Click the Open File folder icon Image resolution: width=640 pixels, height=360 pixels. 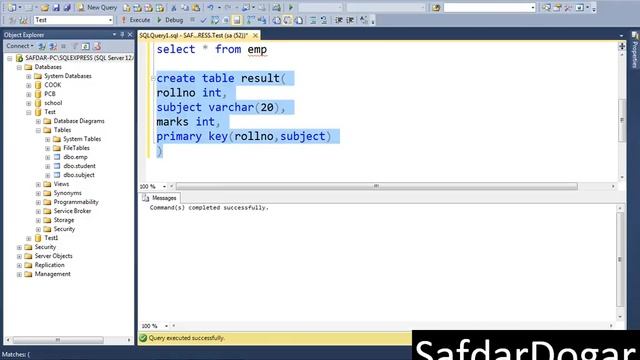(x=45, y=7)
